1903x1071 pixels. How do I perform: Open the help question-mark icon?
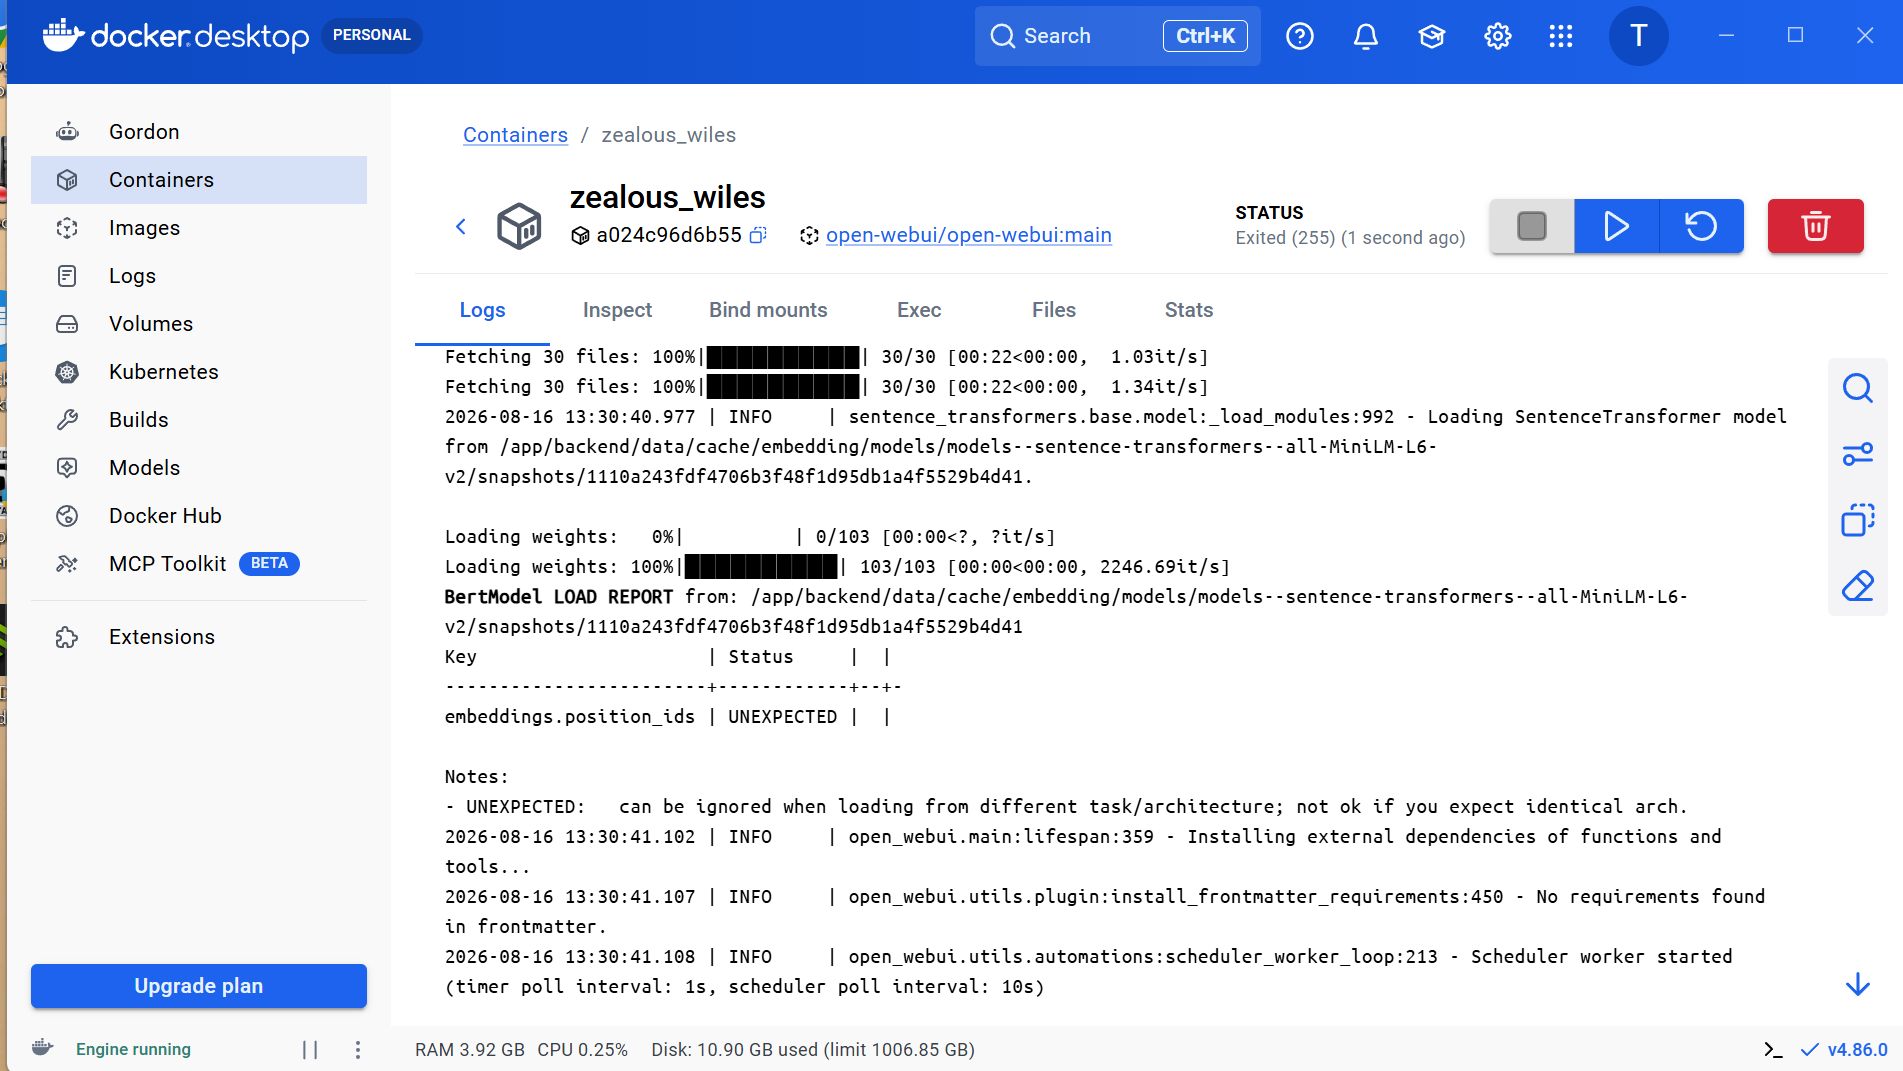click(1300, 36)
